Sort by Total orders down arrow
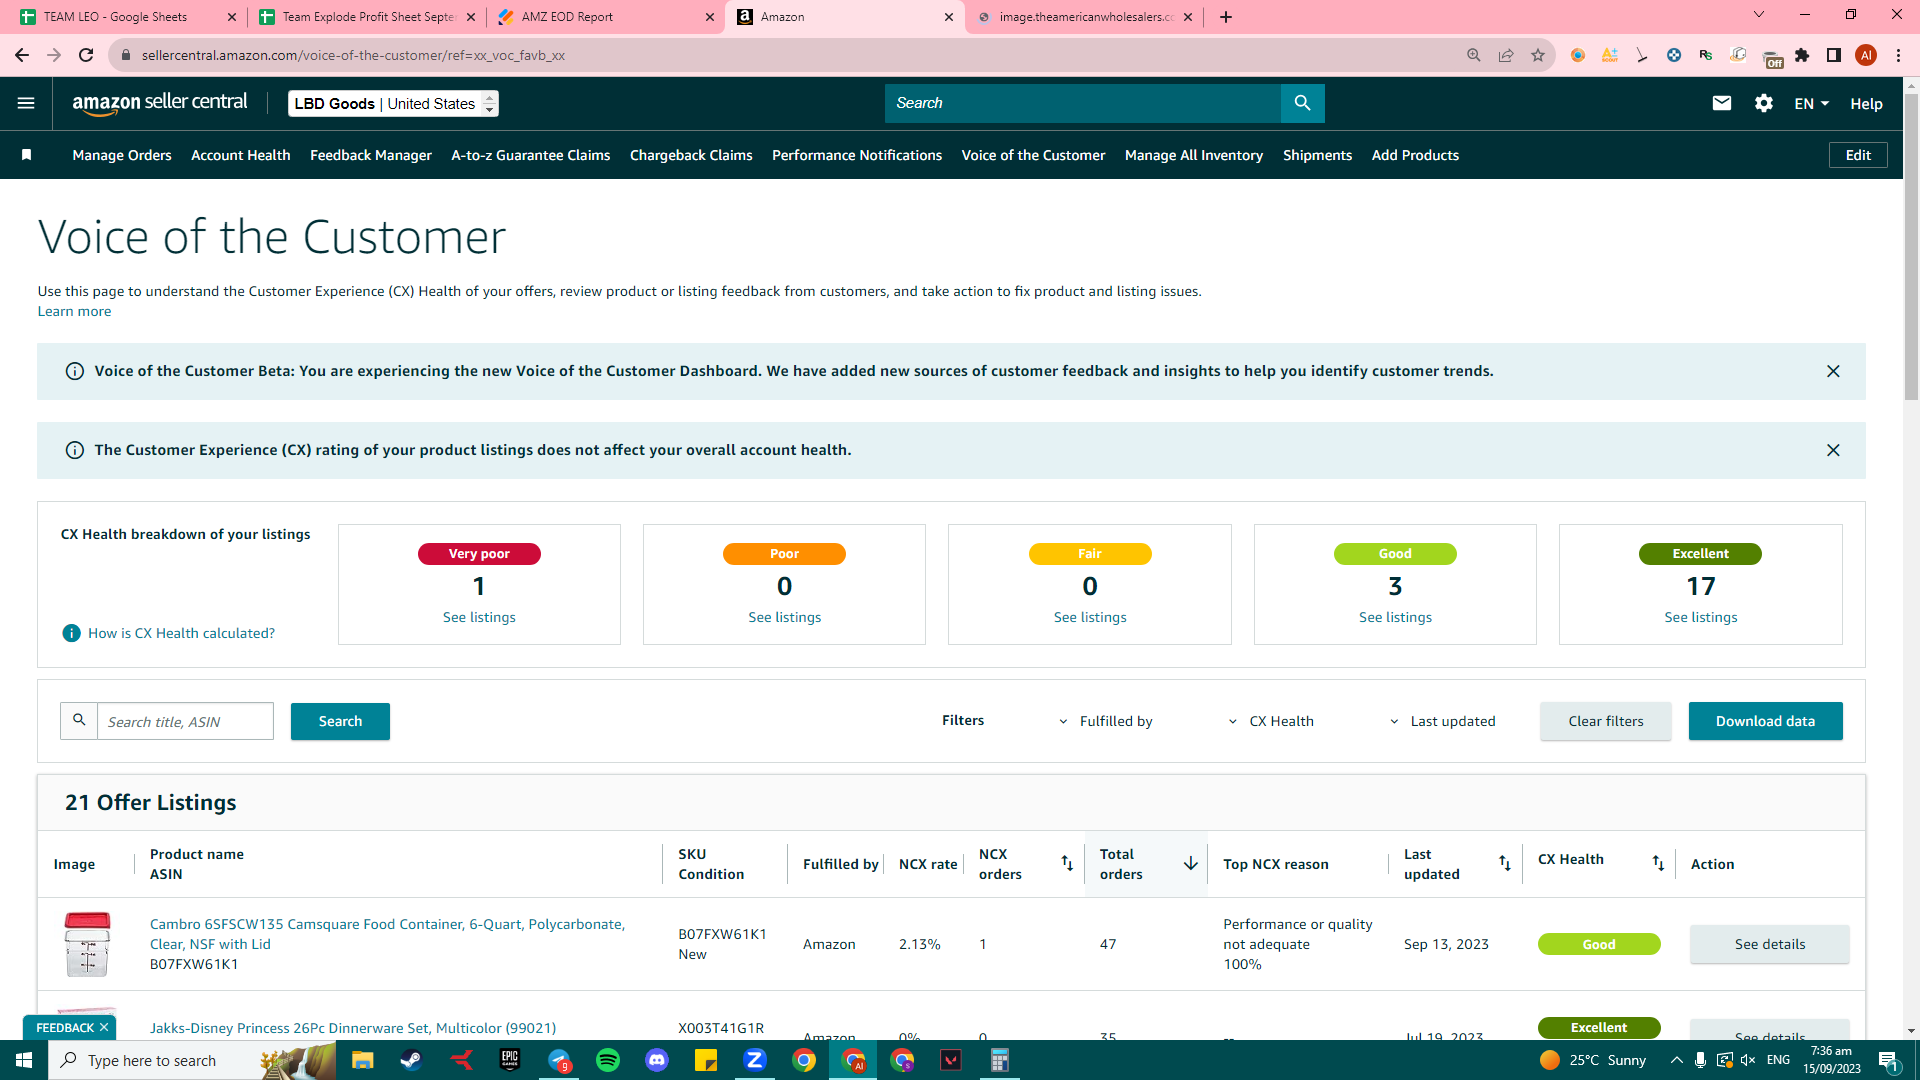 (1190, 863)
